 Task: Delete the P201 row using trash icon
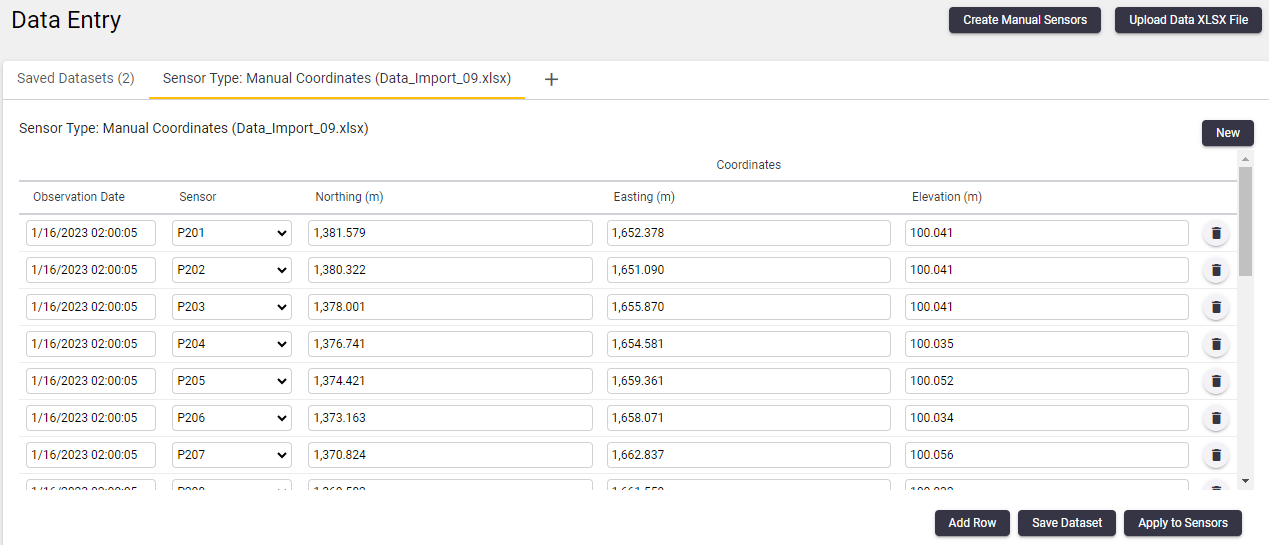pos(1216,234)
